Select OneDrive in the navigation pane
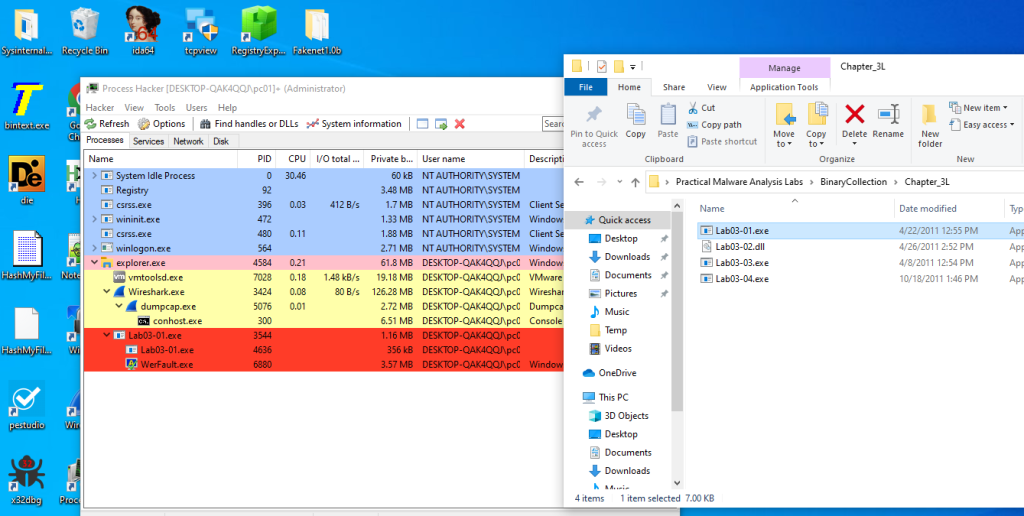This screenshot has width=1024, height=516. coord(617,373)
